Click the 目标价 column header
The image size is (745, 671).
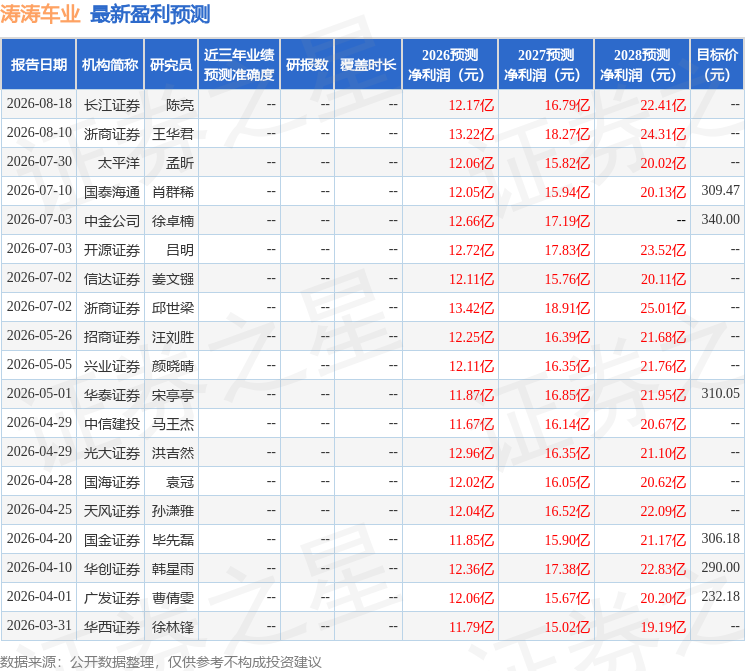(717, 65)
